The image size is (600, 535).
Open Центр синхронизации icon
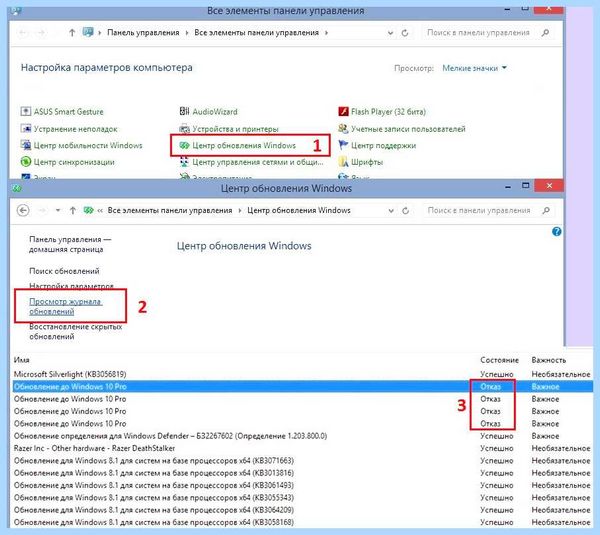(26, 162)
